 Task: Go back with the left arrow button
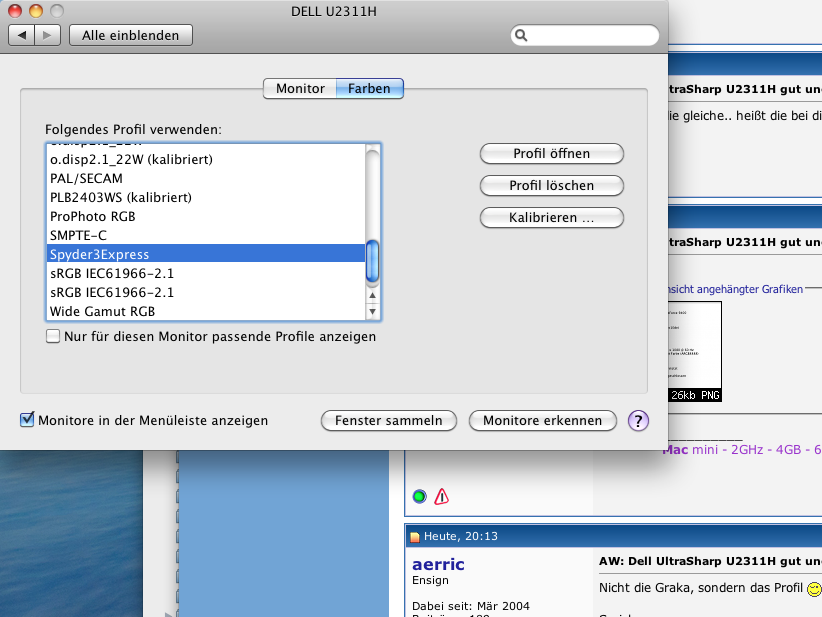(x=21, y=35)
